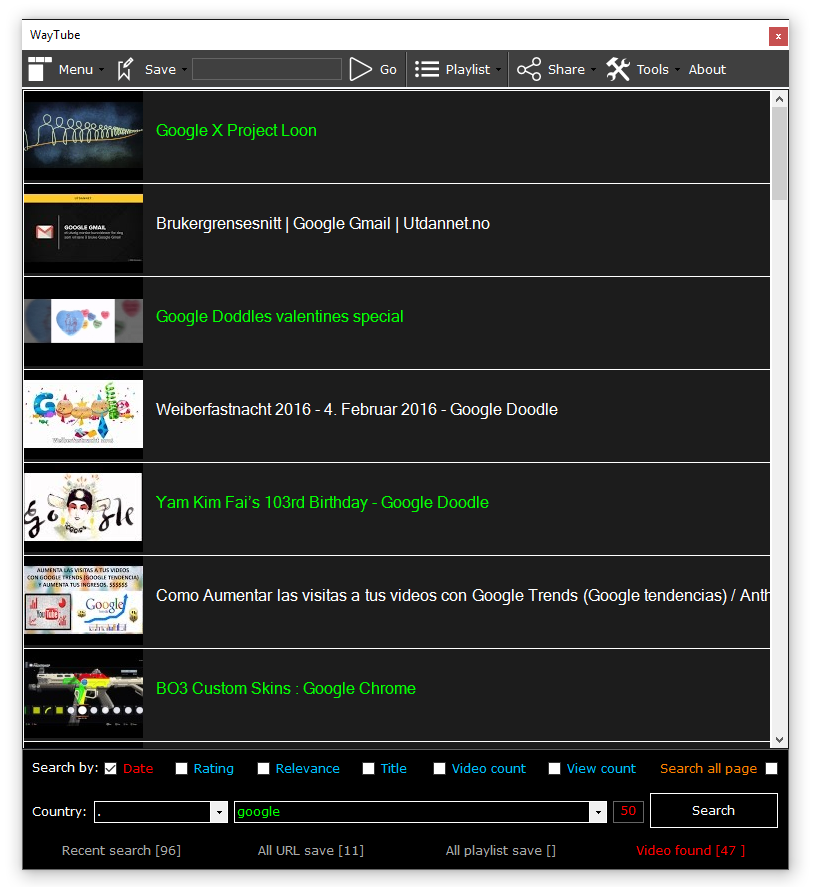Open Google X Project Loon thumbnail
Image resolution: width=813 pixels, height=887 pixels.
point(83,136)
